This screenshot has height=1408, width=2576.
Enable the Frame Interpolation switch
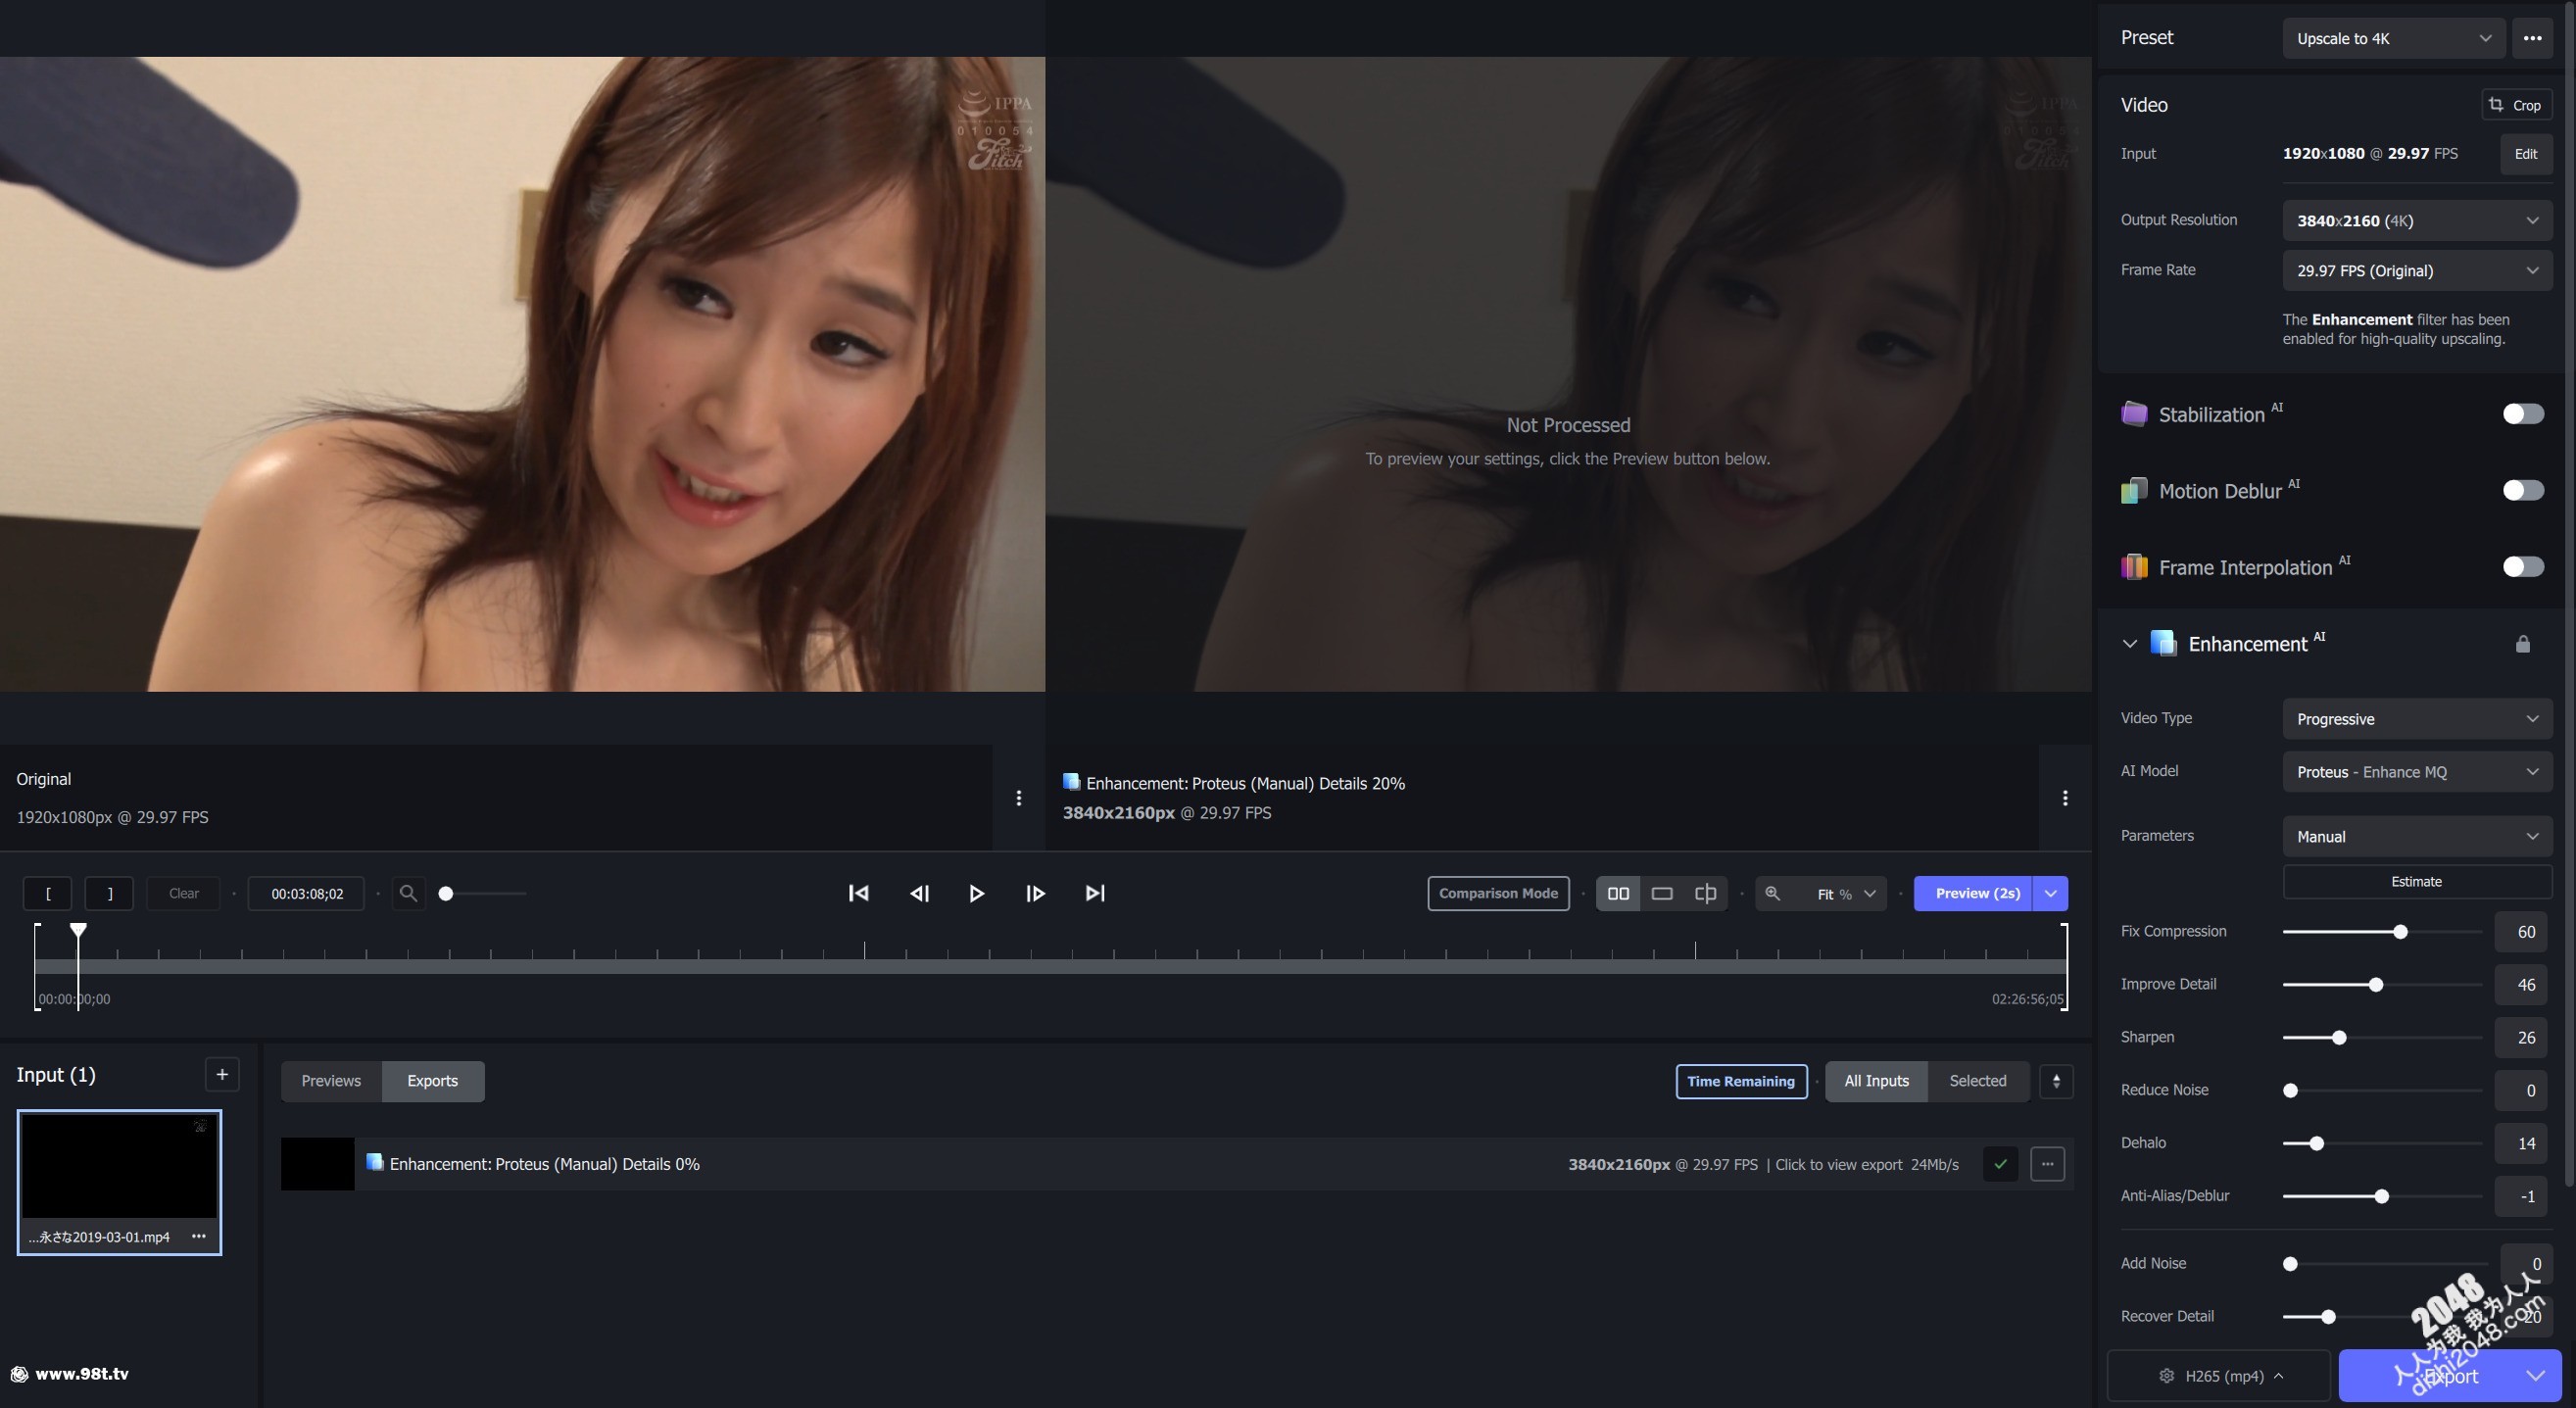click(2522, 567)
